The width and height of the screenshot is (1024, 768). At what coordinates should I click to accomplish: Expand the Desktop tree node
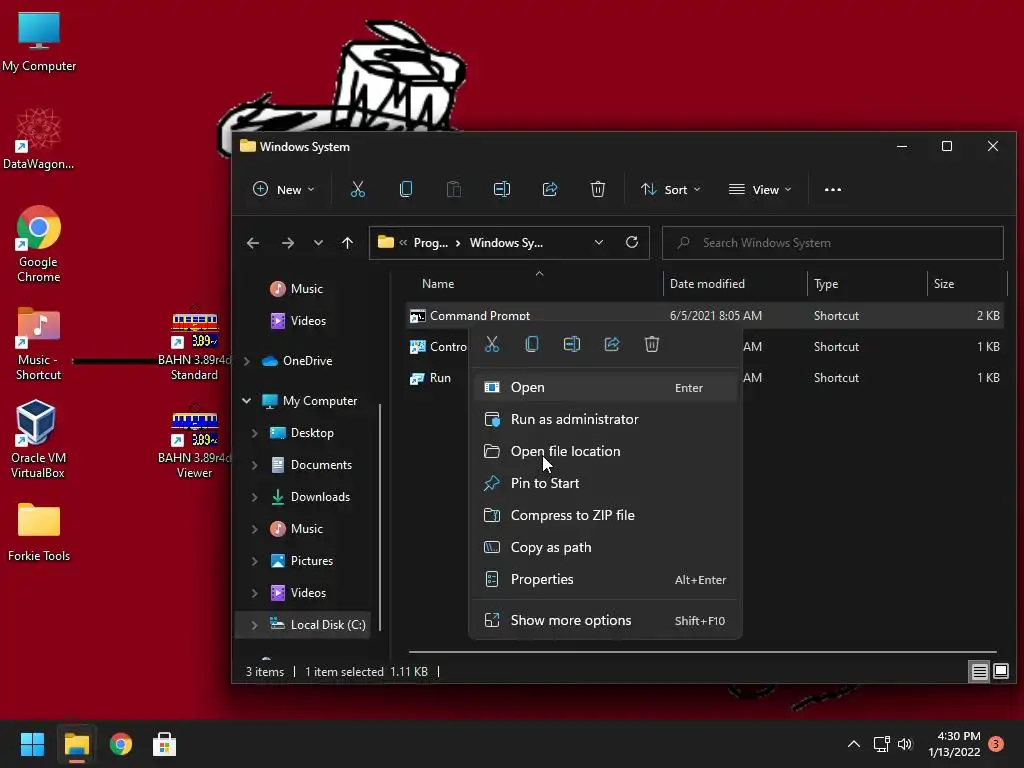(255, 433)
